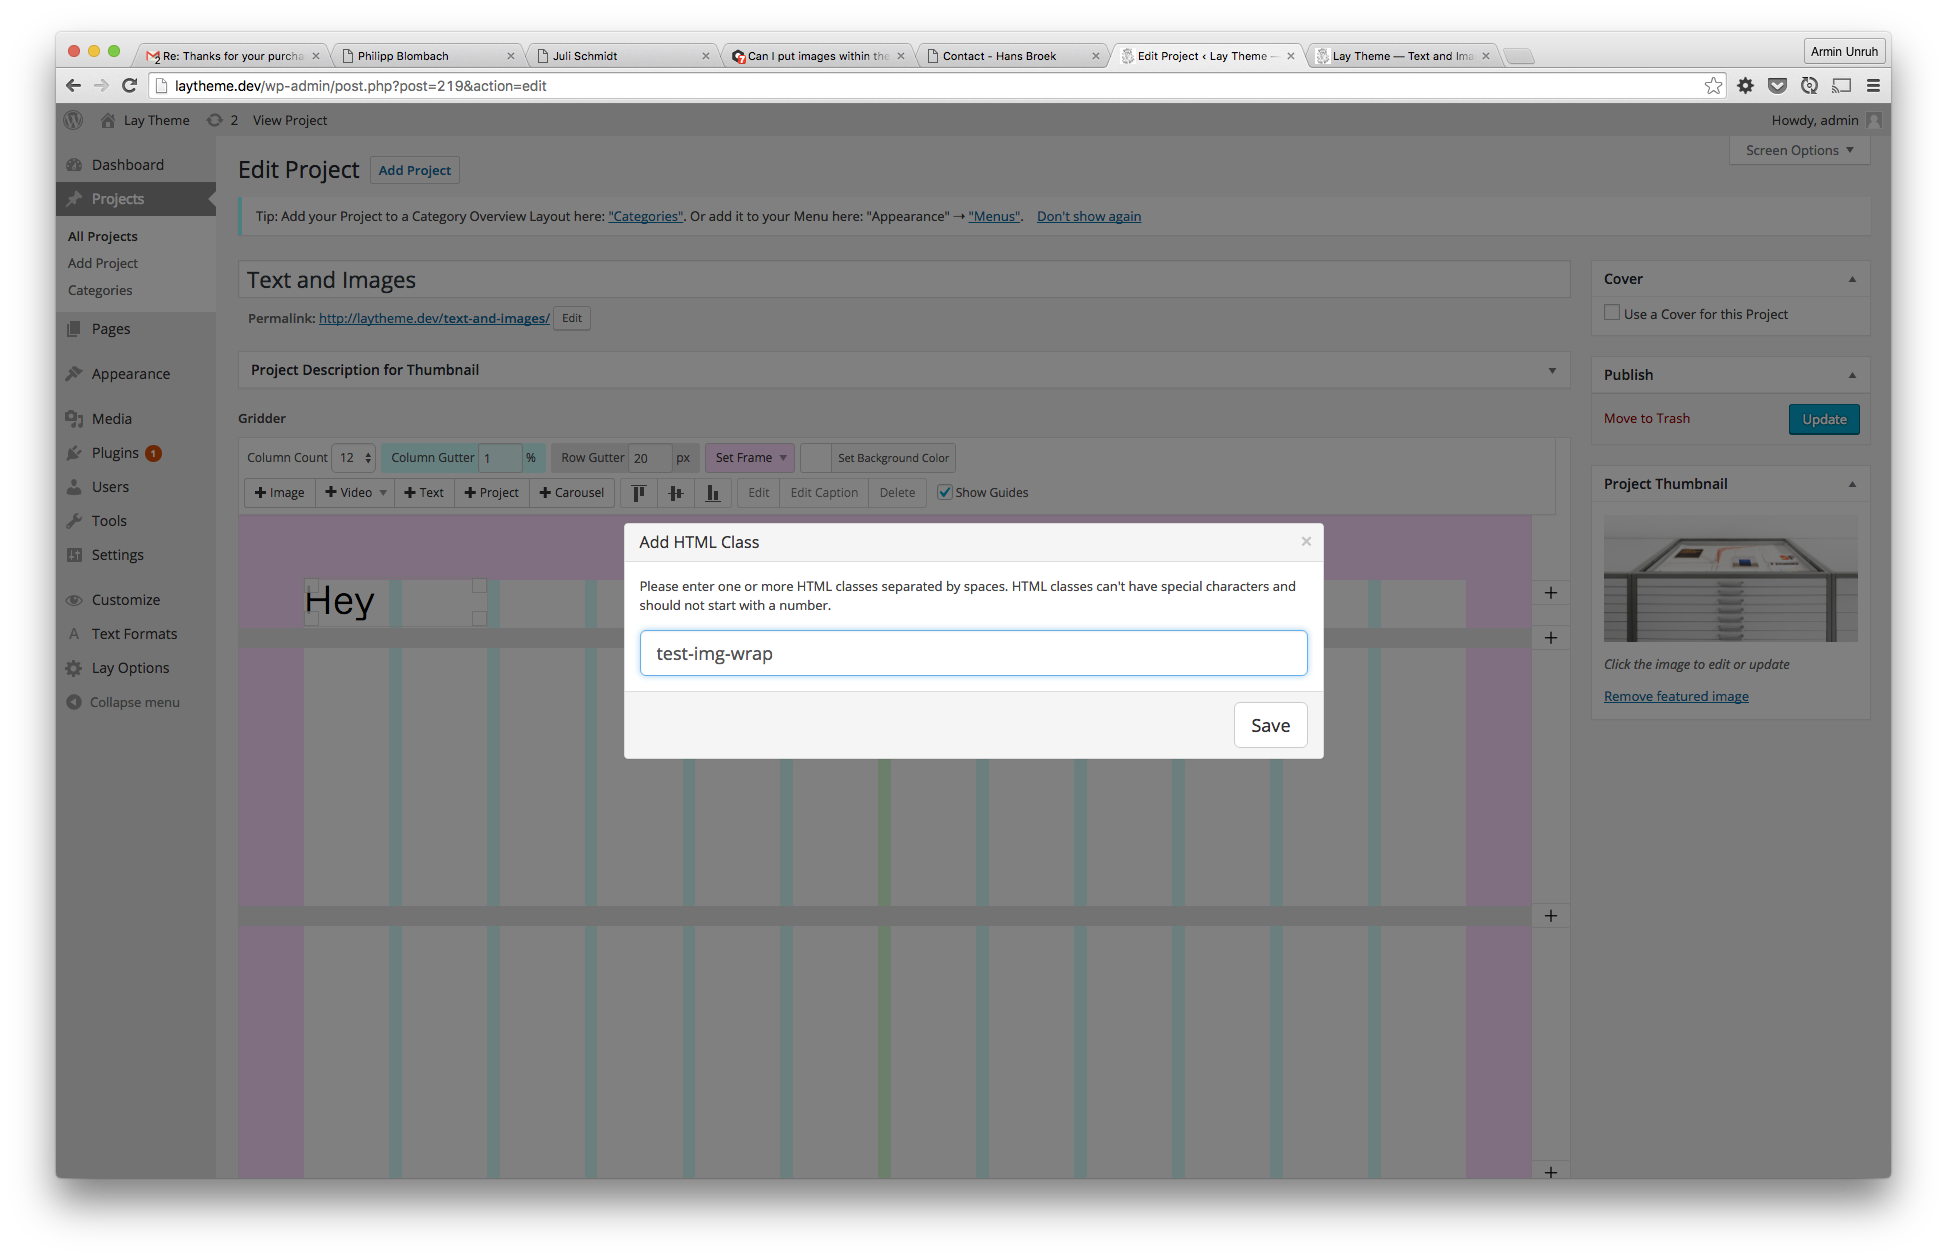This screenshot has height=1258, width=1947.
Task: Click the align-top icon in the Gridder toolbar
Action: [x=638, y=492]
